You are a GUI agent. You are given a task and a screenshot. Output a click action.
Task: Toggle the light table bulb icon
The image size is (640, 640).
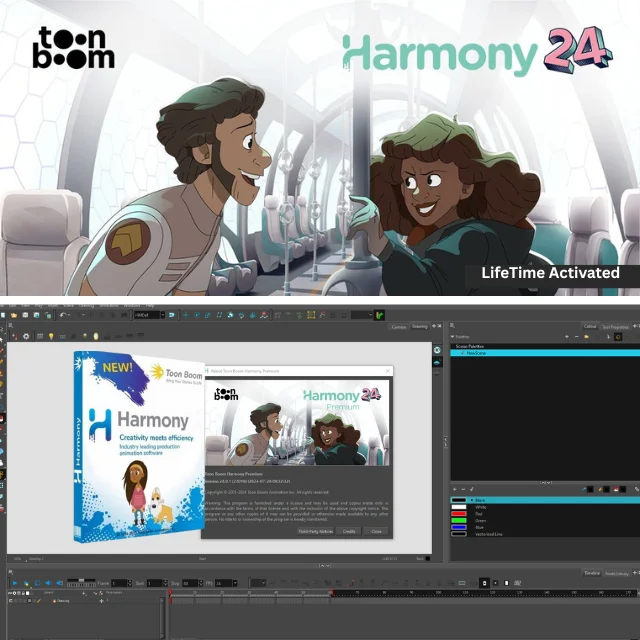tap(51, 336)
